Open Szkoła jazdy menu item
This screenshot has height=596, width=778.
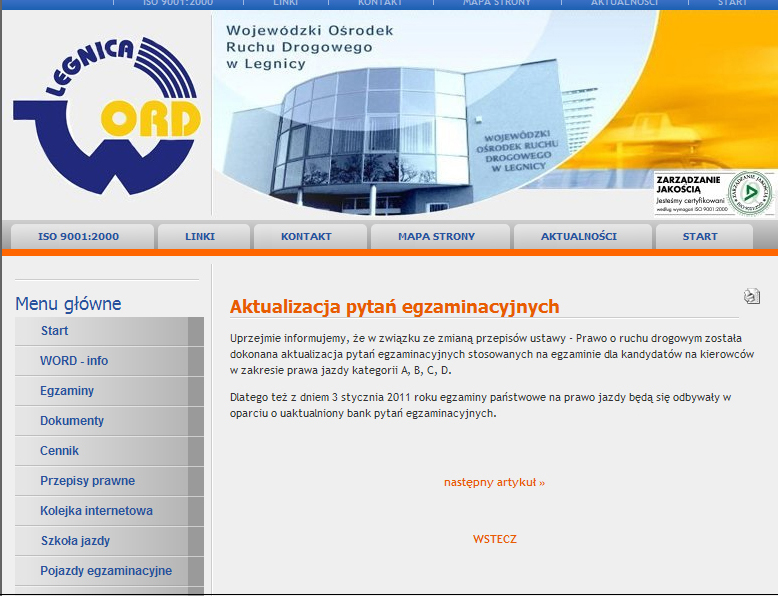click(x=109, y=541)
